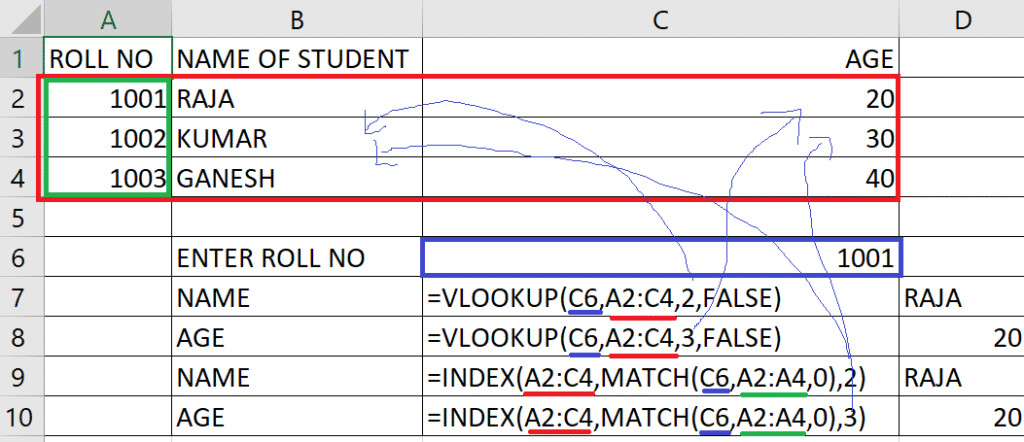Select cell containing 1002
1024x442 pixels.
click(108, 138)
